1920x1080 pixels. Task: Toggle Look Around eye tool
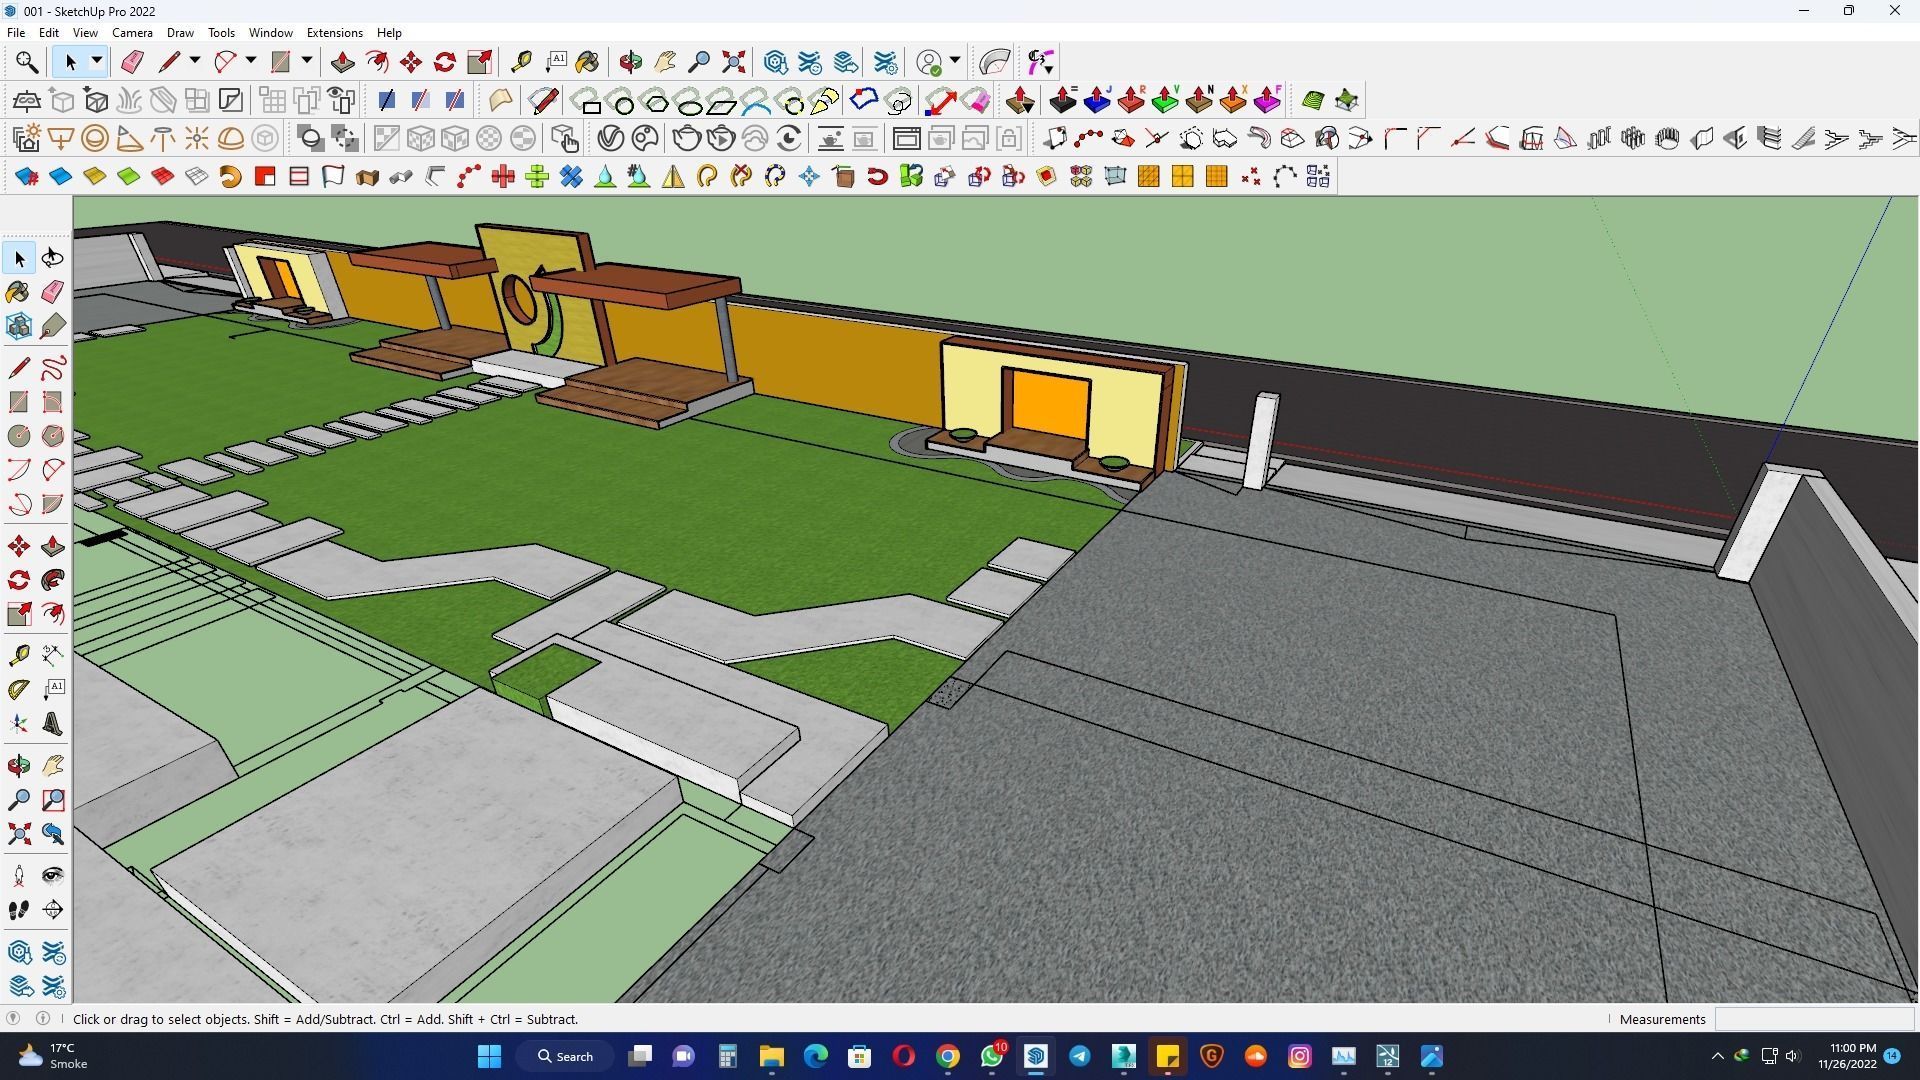[53, 876]
